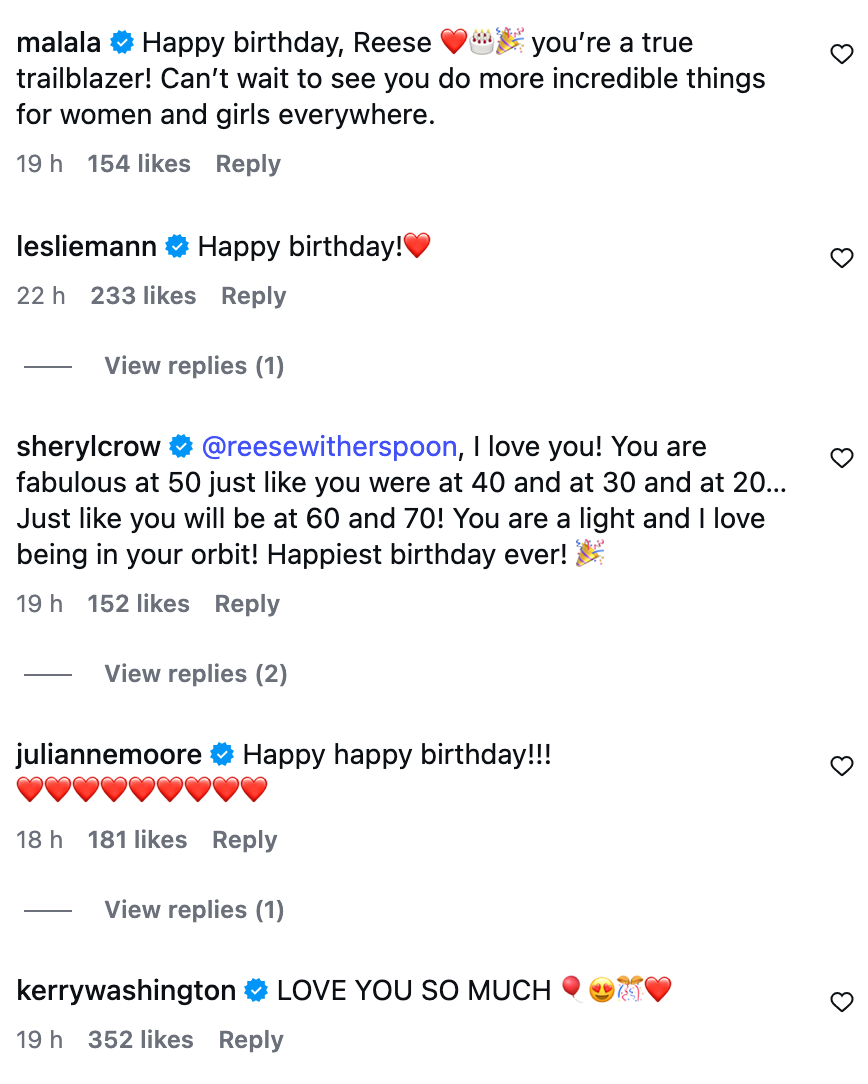Viewport: 868px width, 1084px height.
Task: Expand View replies (1) under lesliemann
Action: (x=194, y=366)
